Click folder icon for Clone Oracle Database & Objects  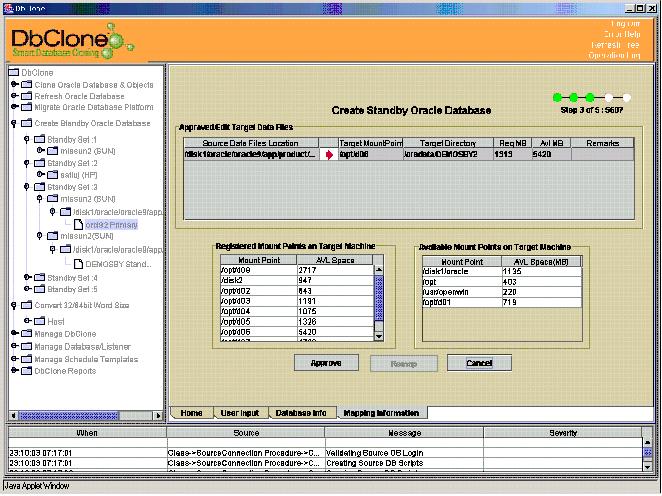[27, 84]
